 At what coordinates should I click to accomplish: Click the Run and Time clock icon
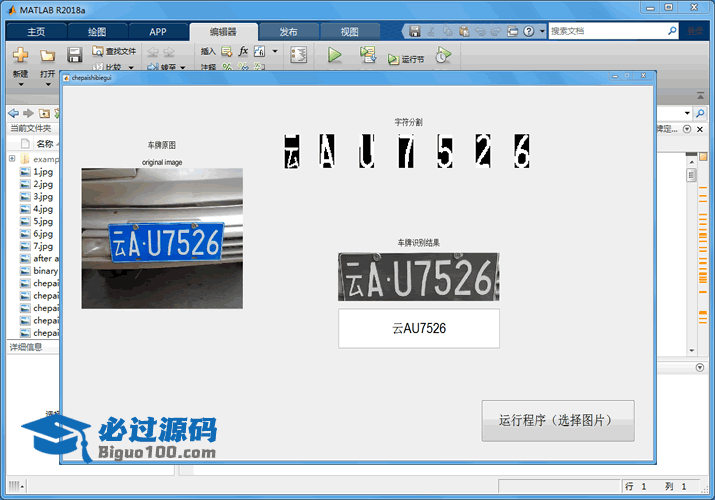[x=443, y=55]
